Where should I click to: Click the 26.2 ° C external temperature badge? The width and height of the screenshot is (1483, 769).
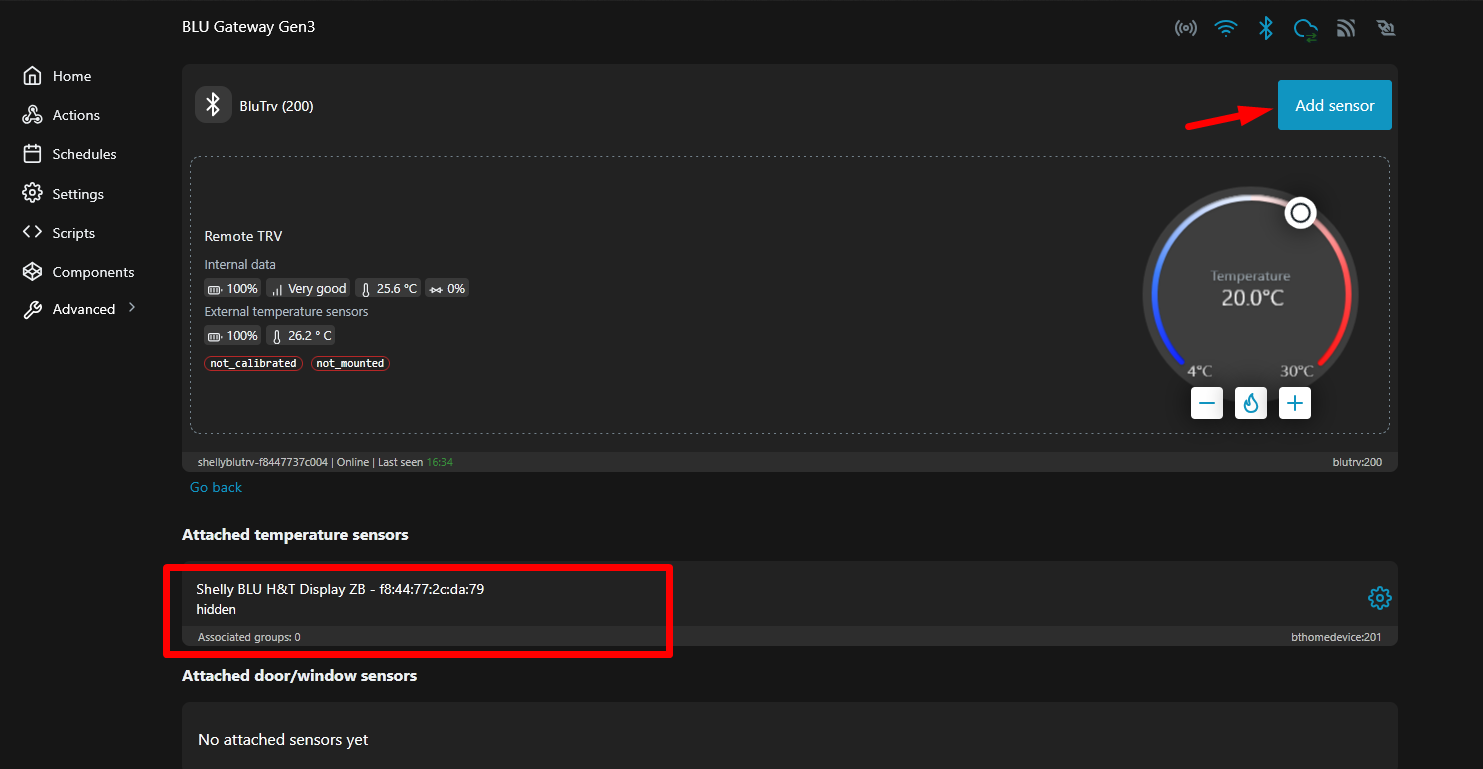pyautogui.click(x=301, y=336)
